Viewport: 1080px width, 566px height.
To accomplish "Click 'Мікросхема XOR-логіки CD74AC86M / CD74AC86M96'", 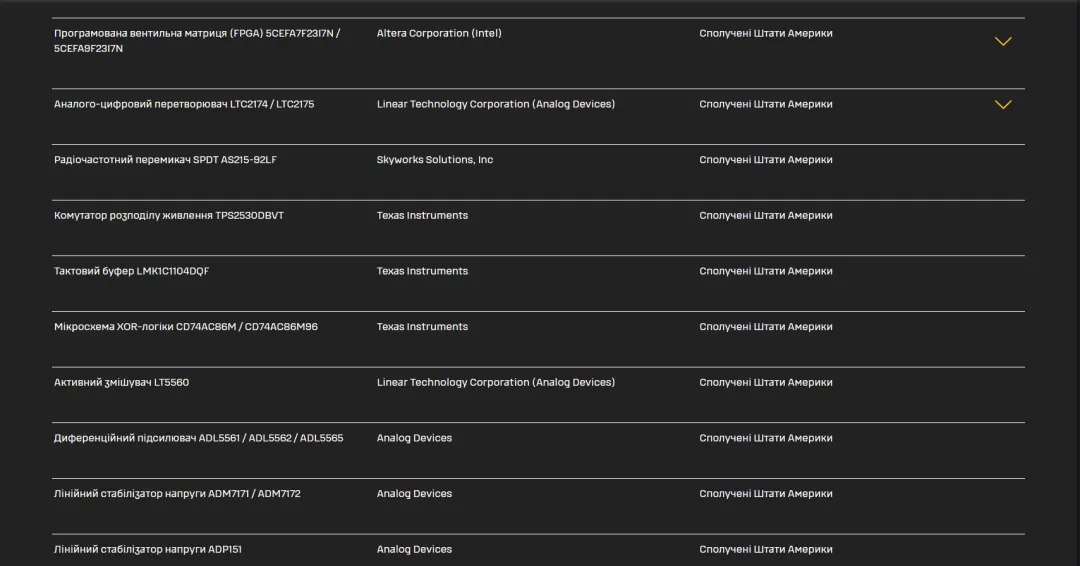I will 186,327.
